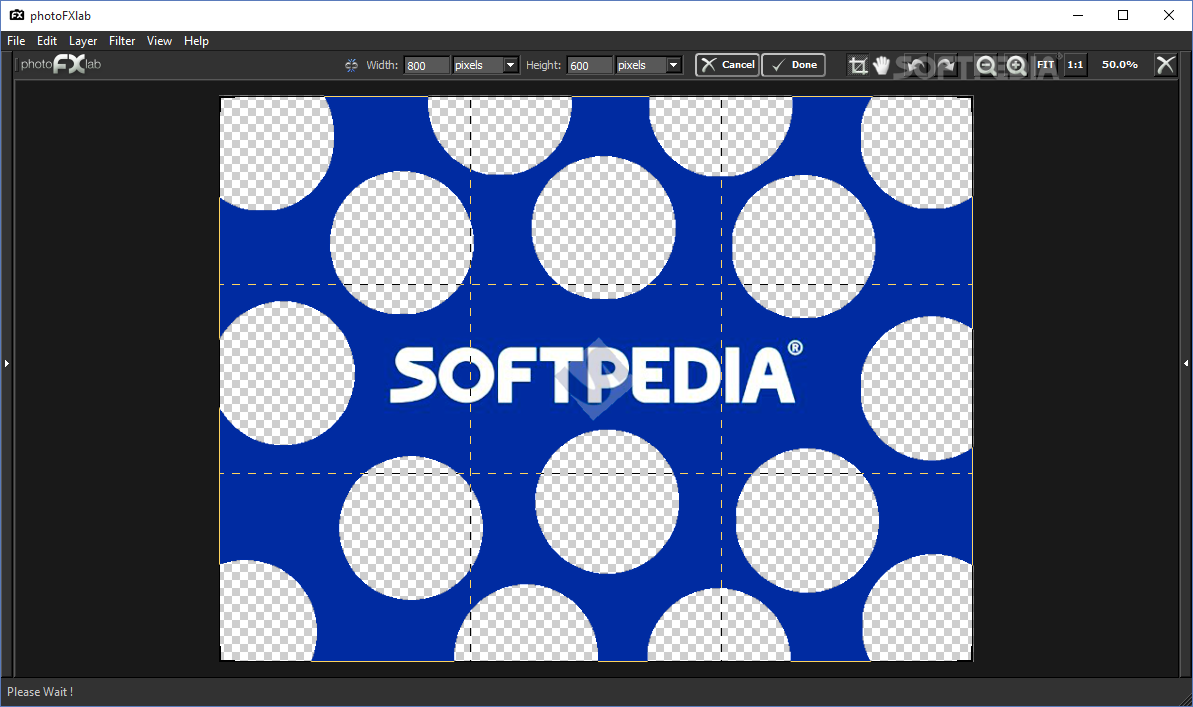Open the View menu
This screenshot has width=1193, height=707.
point(159,41)
